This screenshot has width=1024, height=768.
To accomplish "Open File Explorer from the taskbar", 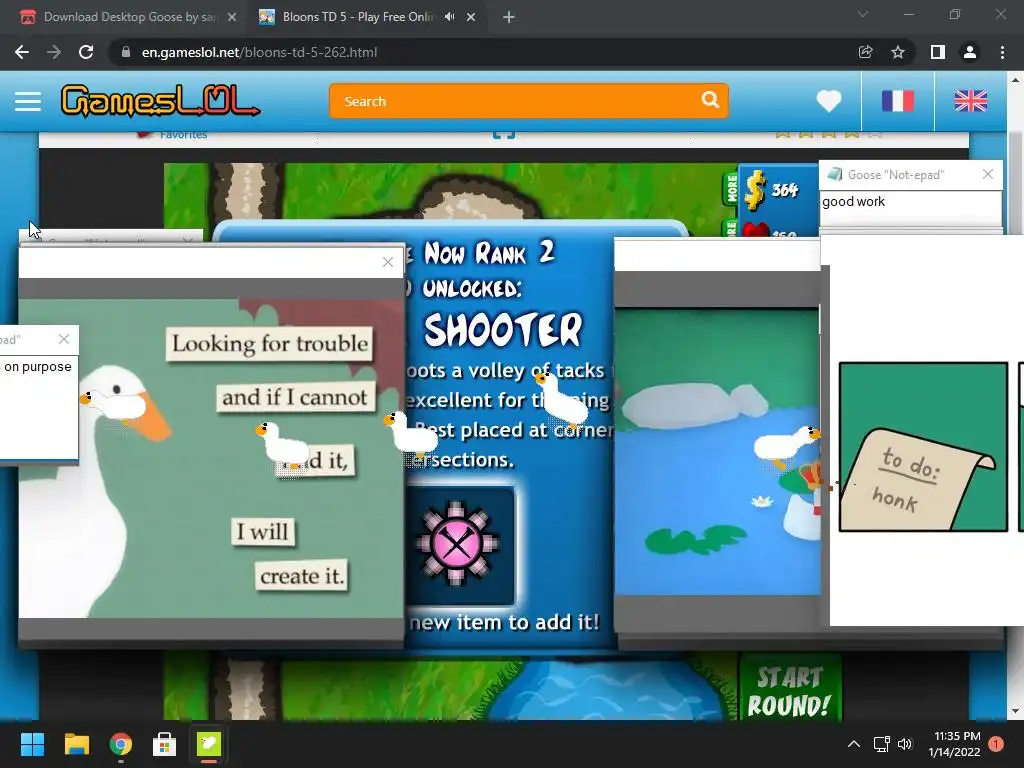I will click(76, 744).
